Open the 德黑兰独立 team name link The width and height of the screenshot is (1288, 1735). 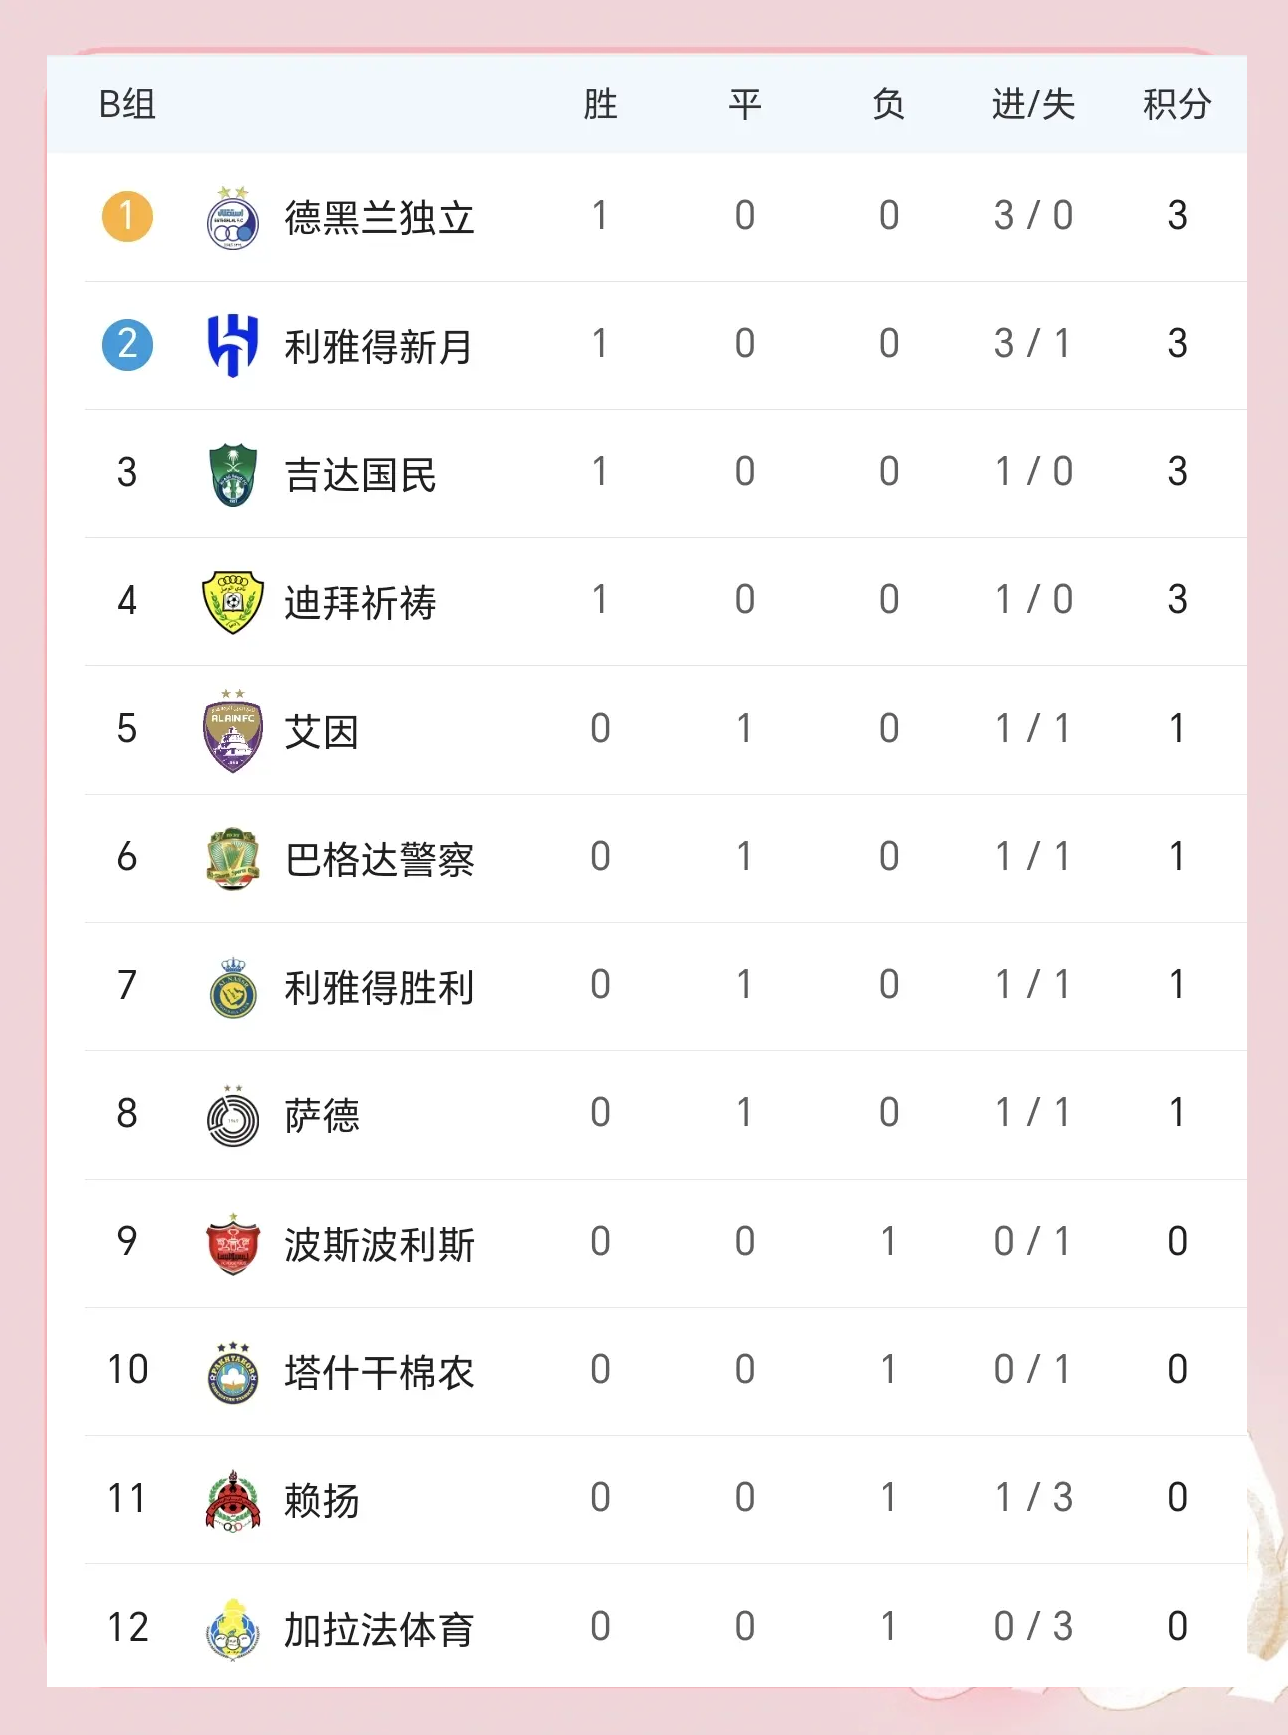coord(379,218)
